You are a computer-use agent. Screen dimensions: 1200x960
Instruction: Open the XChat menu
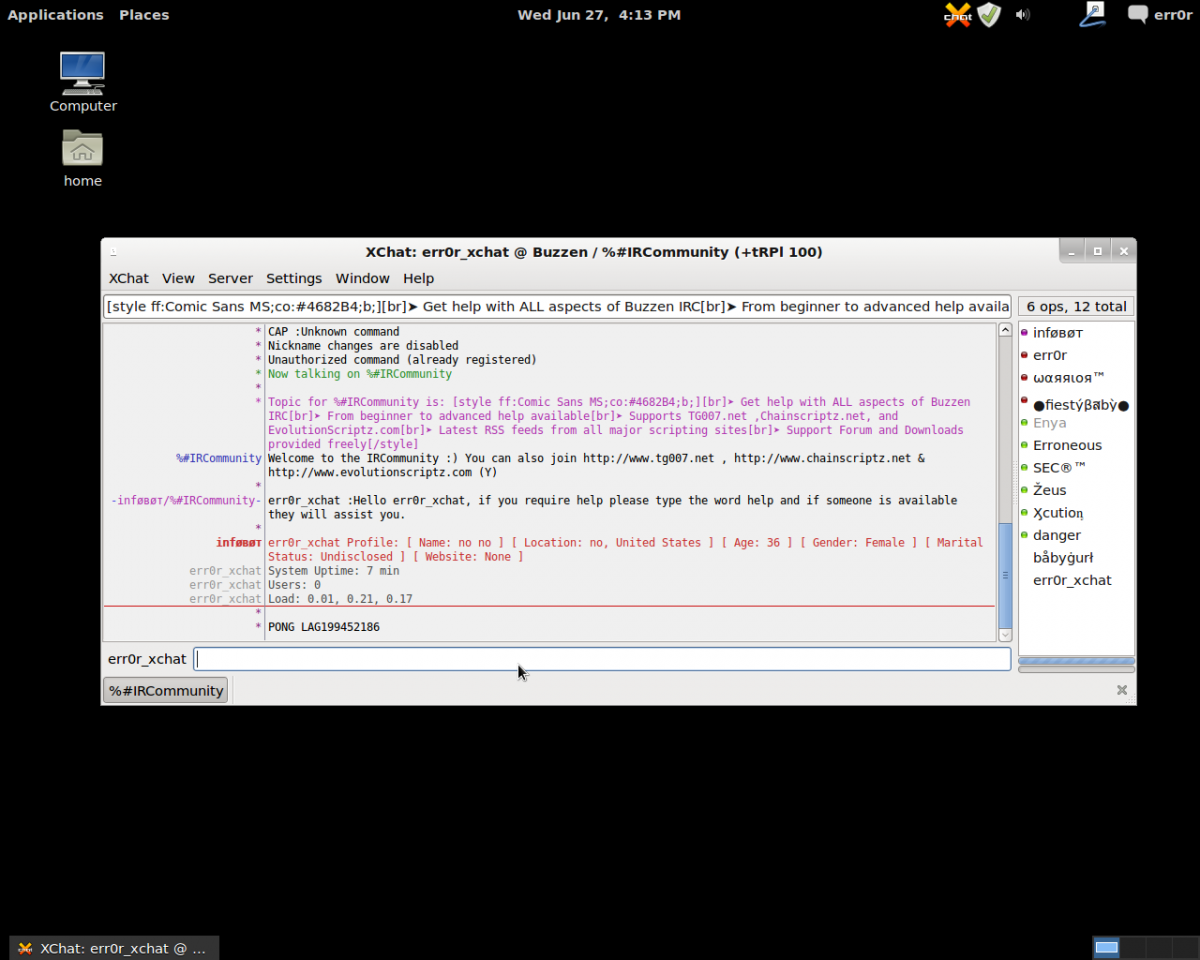coord(129,278)
